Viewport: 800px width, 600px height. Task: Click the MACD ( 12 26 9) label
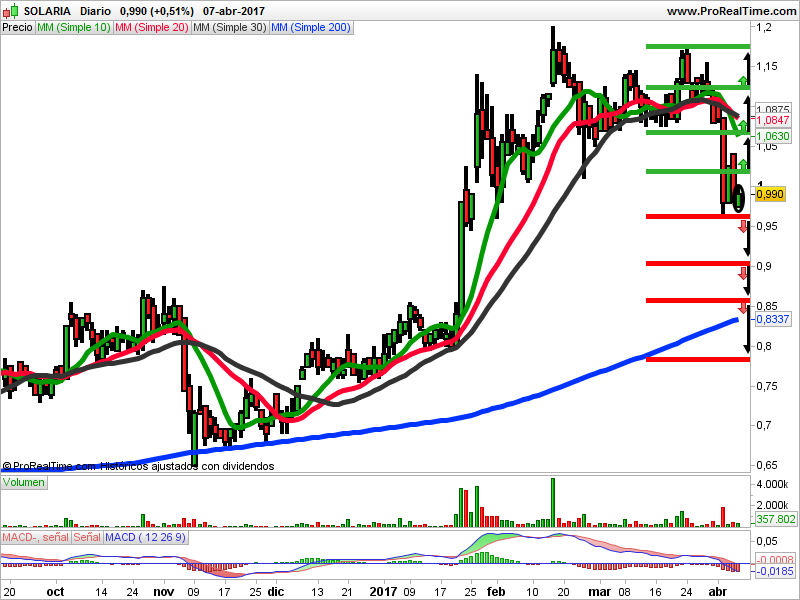145,537
